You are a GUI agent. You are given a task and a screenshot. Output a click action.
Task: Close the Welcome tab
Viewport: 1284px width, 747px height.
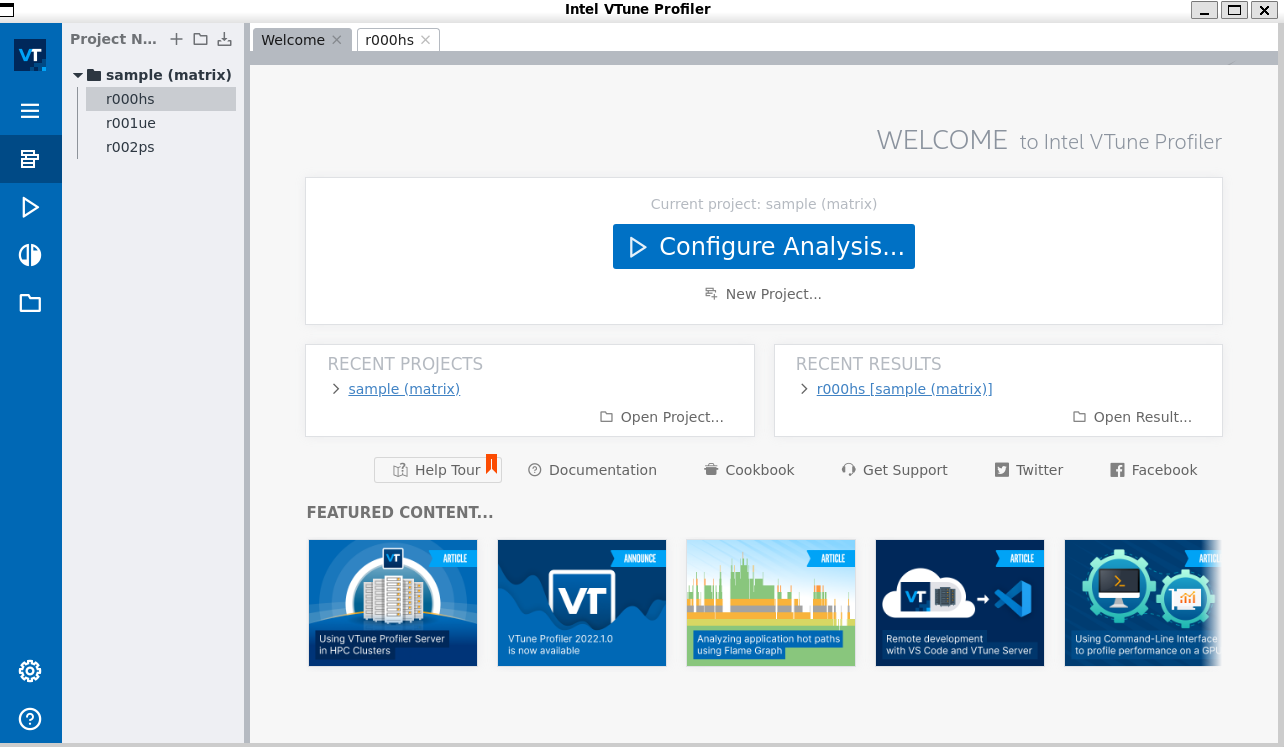pyautogui.click(x=337, y=40)
